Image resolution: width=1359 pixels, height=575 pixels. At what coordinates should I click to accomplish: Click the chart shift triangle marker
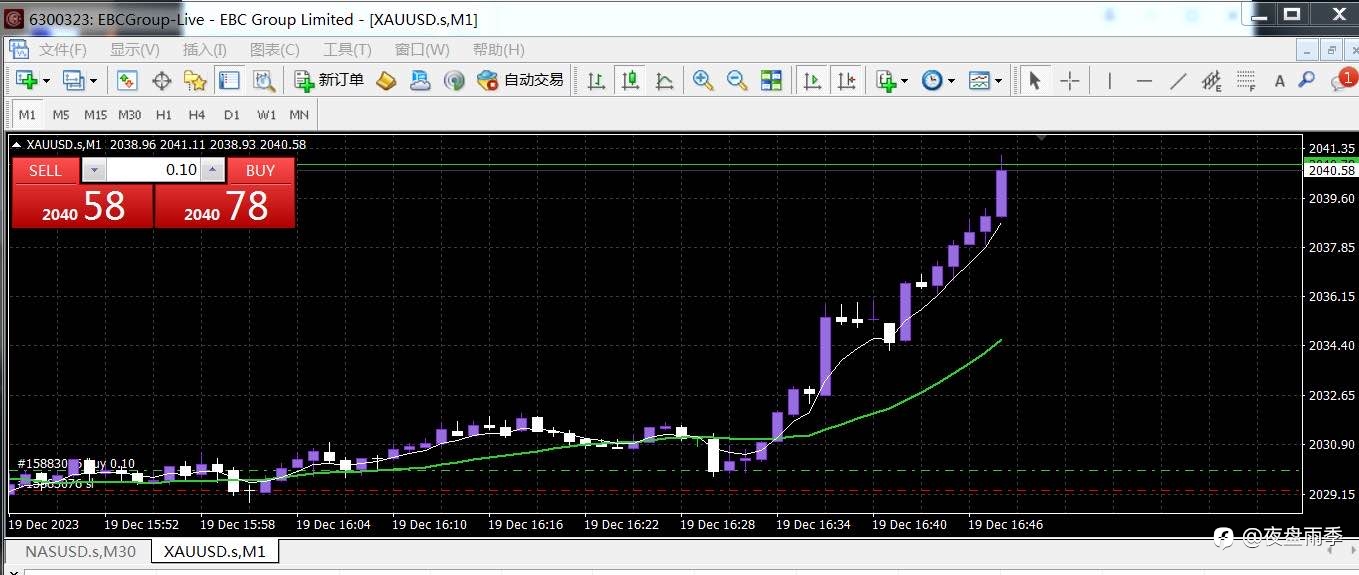(x=1042, y=136)
